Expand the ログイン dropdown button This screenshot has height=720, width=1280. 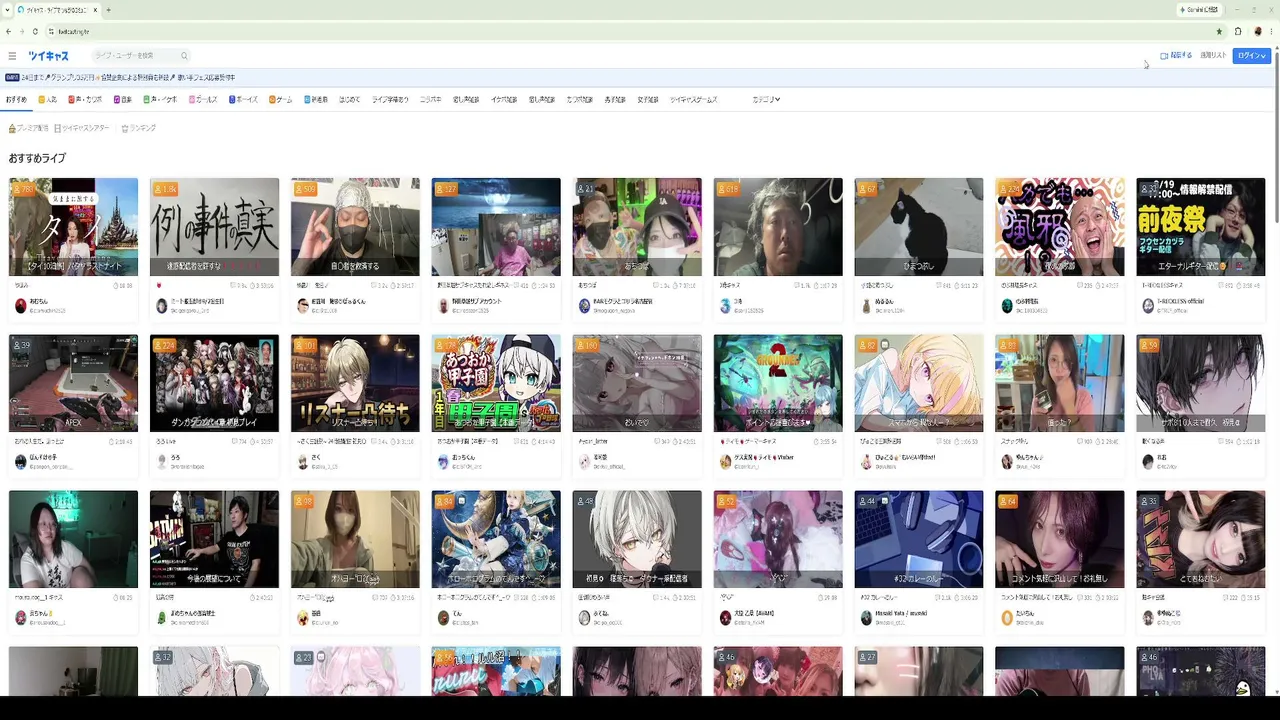coord(1251,56)
